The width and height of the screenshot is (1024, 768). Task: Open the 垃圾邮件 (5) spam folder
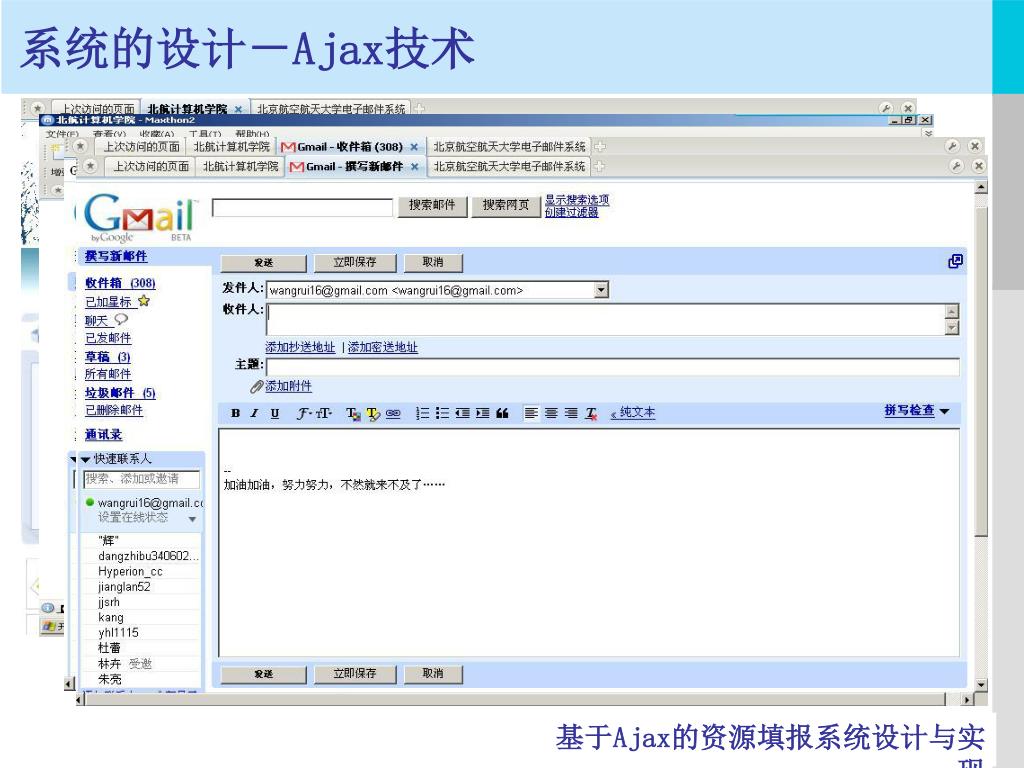120,392
